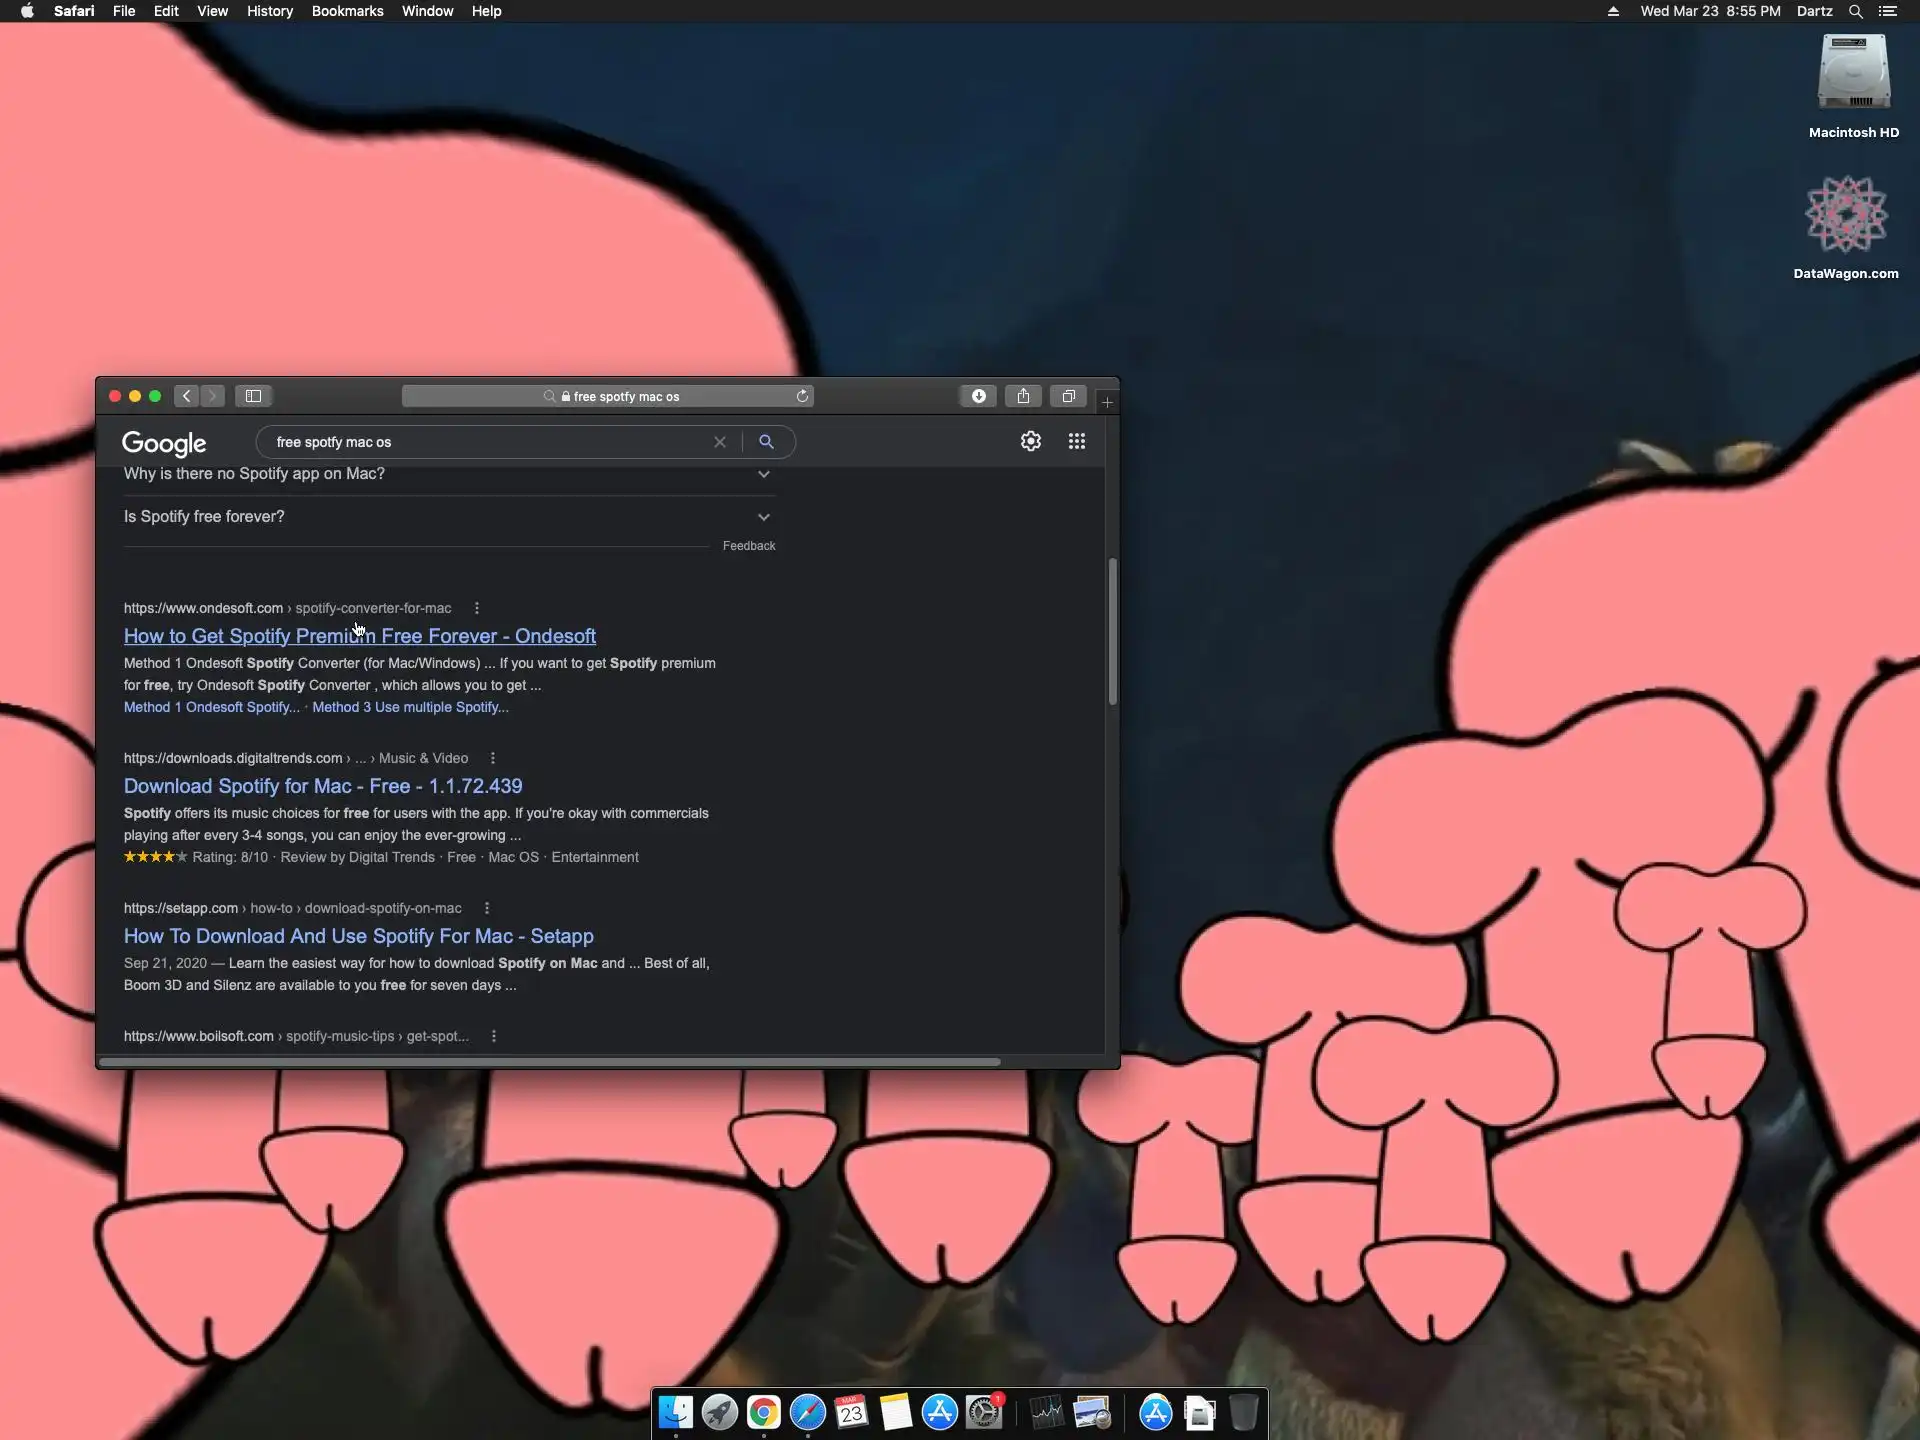
Task: Open Chrome from the Dock
Action: 763,1413
